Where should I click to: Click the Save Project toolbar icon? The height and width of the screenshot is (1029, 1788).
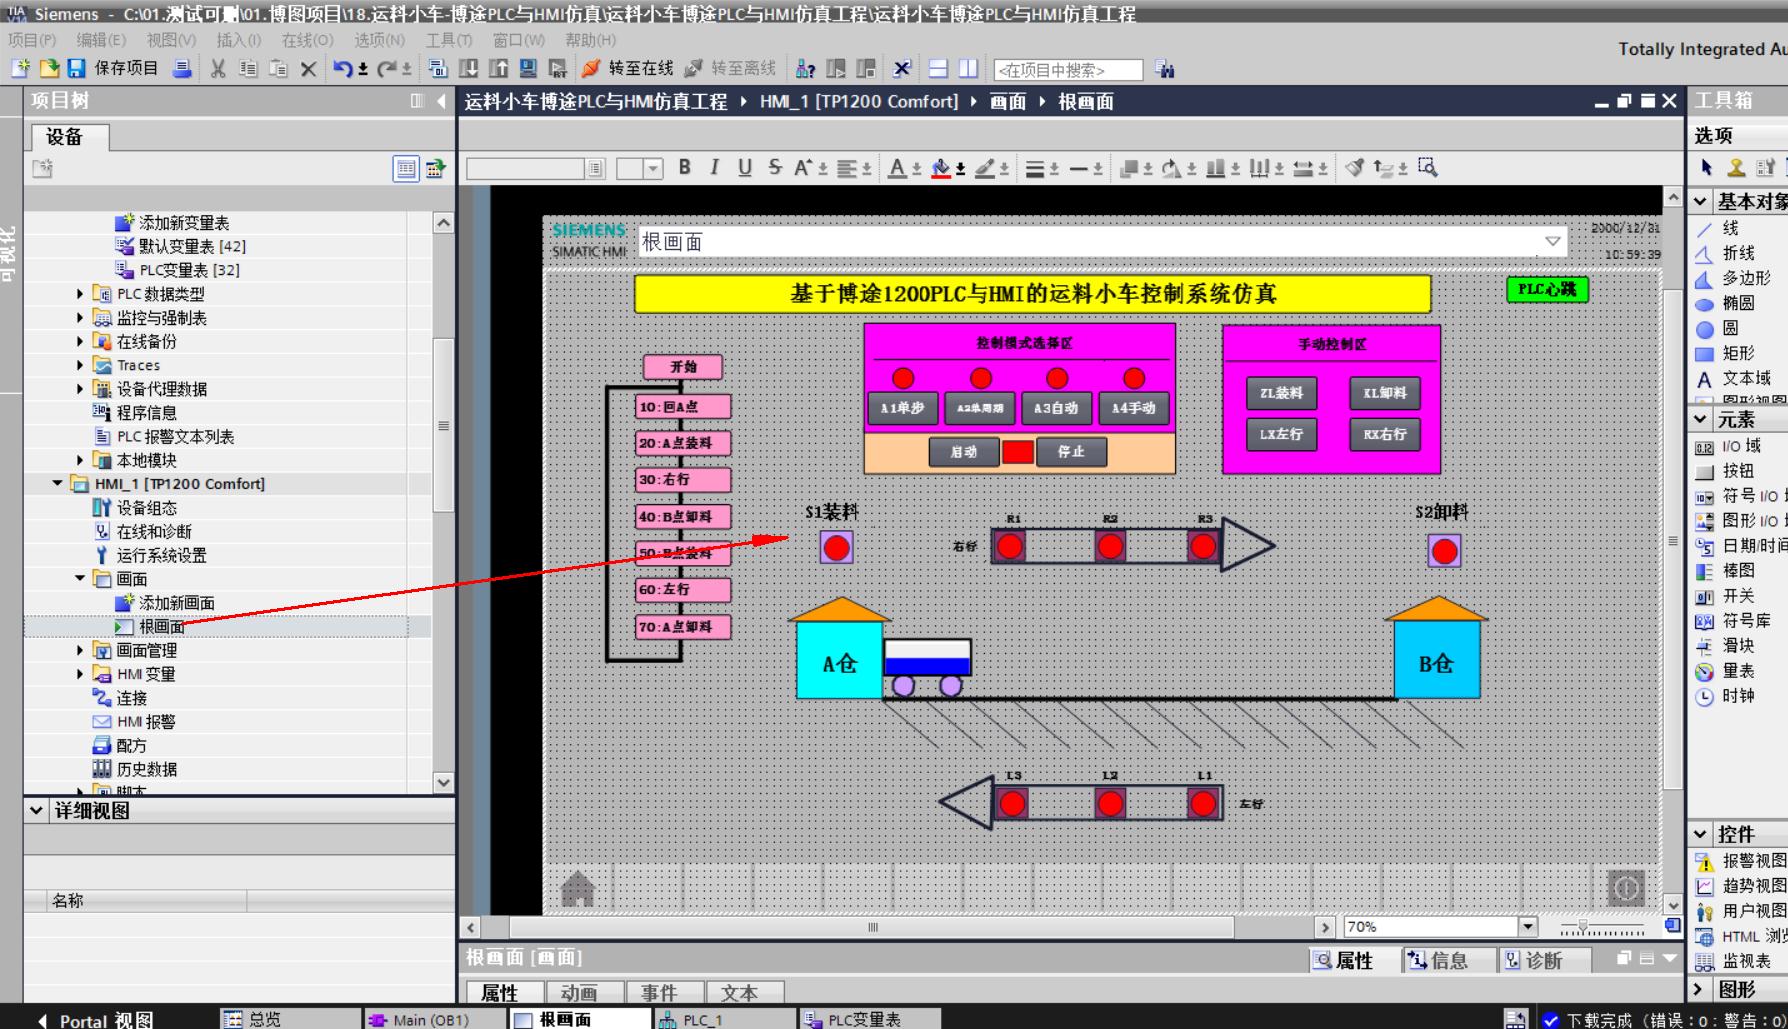[77, 68]
